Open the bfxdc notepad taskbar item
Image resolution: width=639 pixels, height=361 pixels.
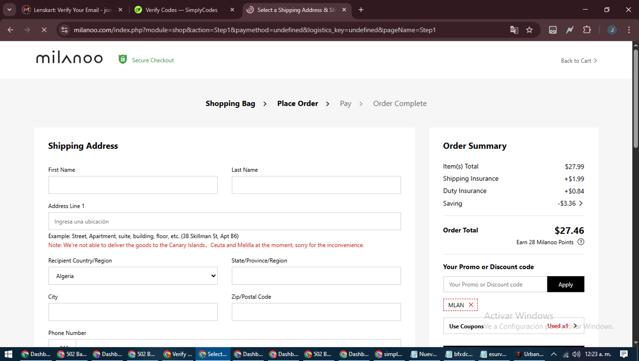pos(459,354)
